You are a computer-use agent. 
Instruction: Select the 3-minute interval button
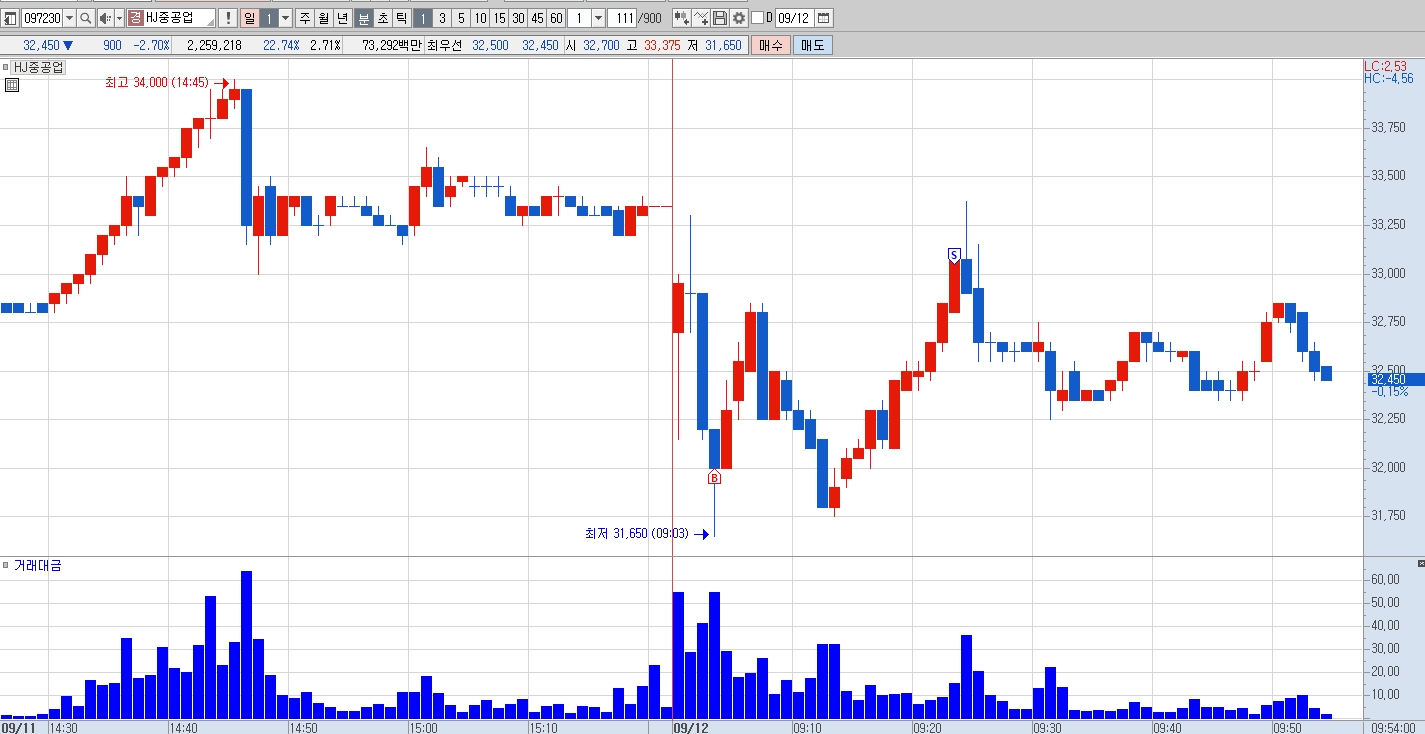tap(442, 18)
